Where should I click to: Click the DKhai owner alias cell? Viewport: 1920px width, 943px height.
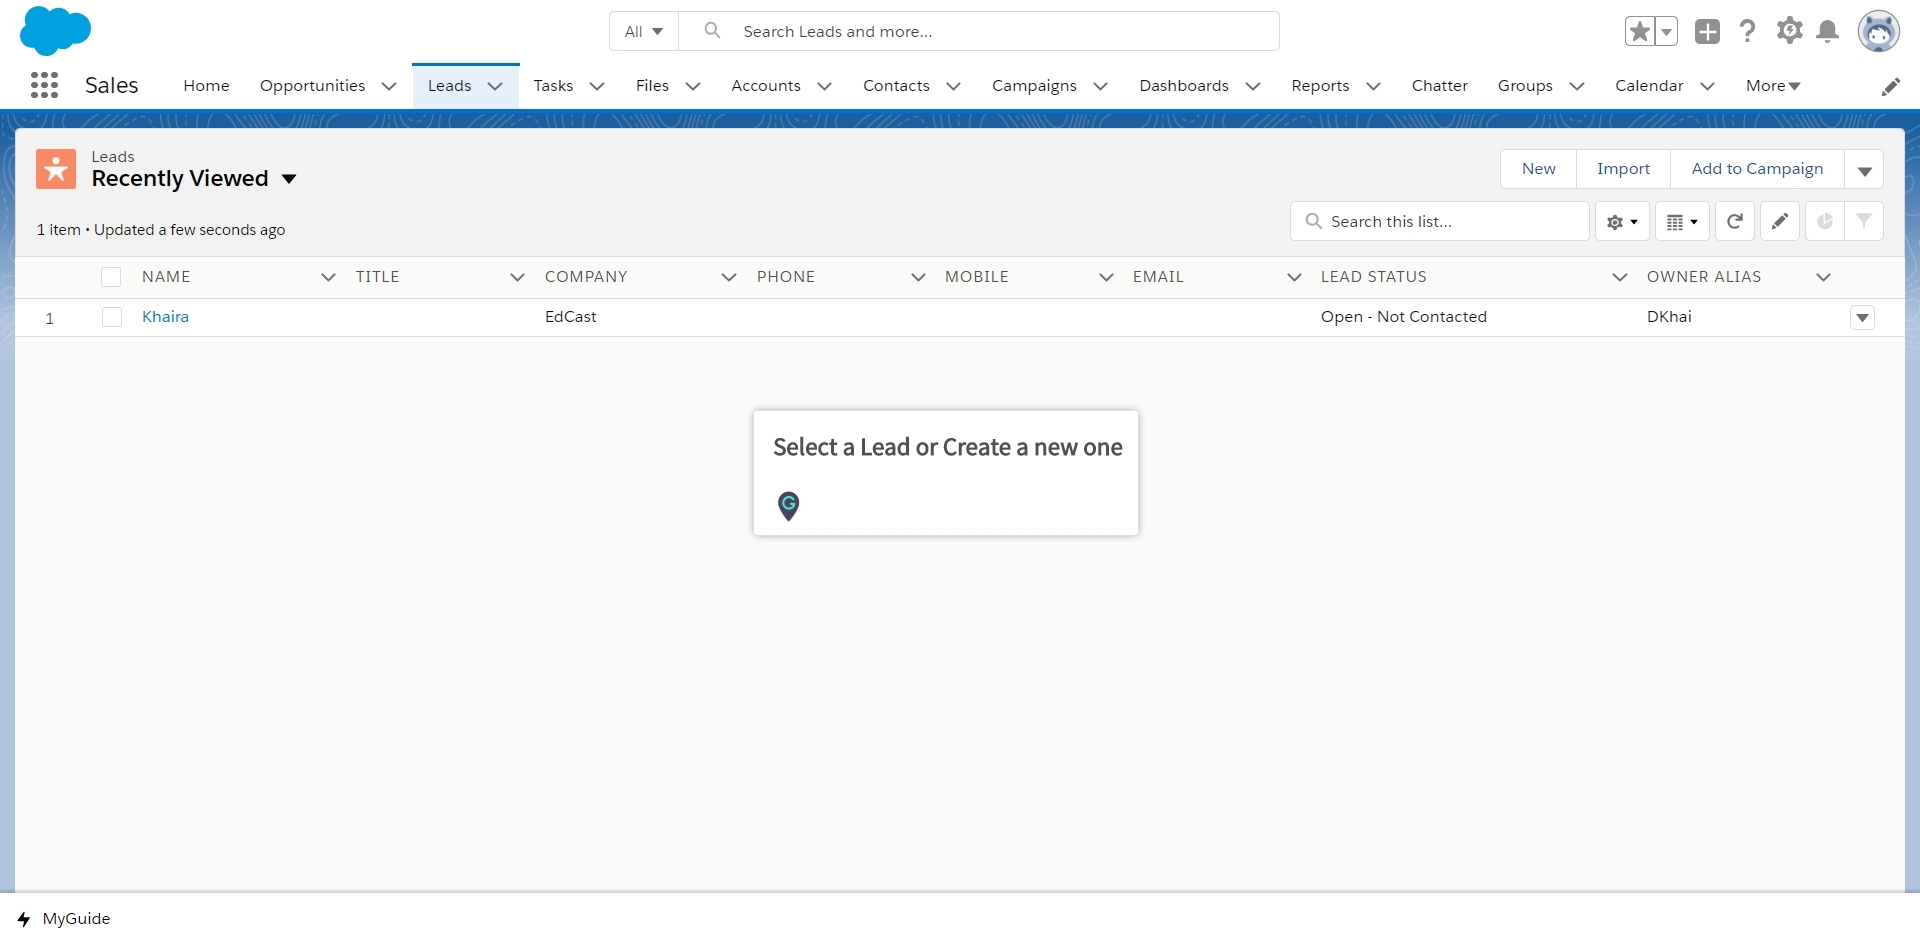pyautogui.click(x=1670, y=317)
